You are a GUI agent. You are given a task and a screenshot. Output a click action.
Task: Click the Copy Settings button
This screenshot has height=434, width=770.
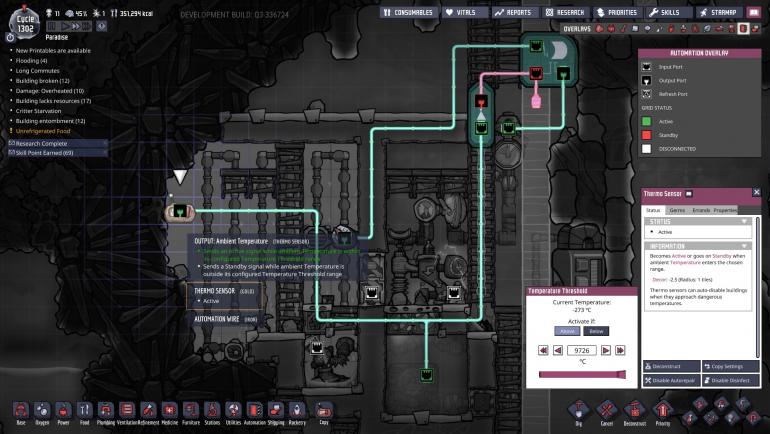click(x=730, y=366)
